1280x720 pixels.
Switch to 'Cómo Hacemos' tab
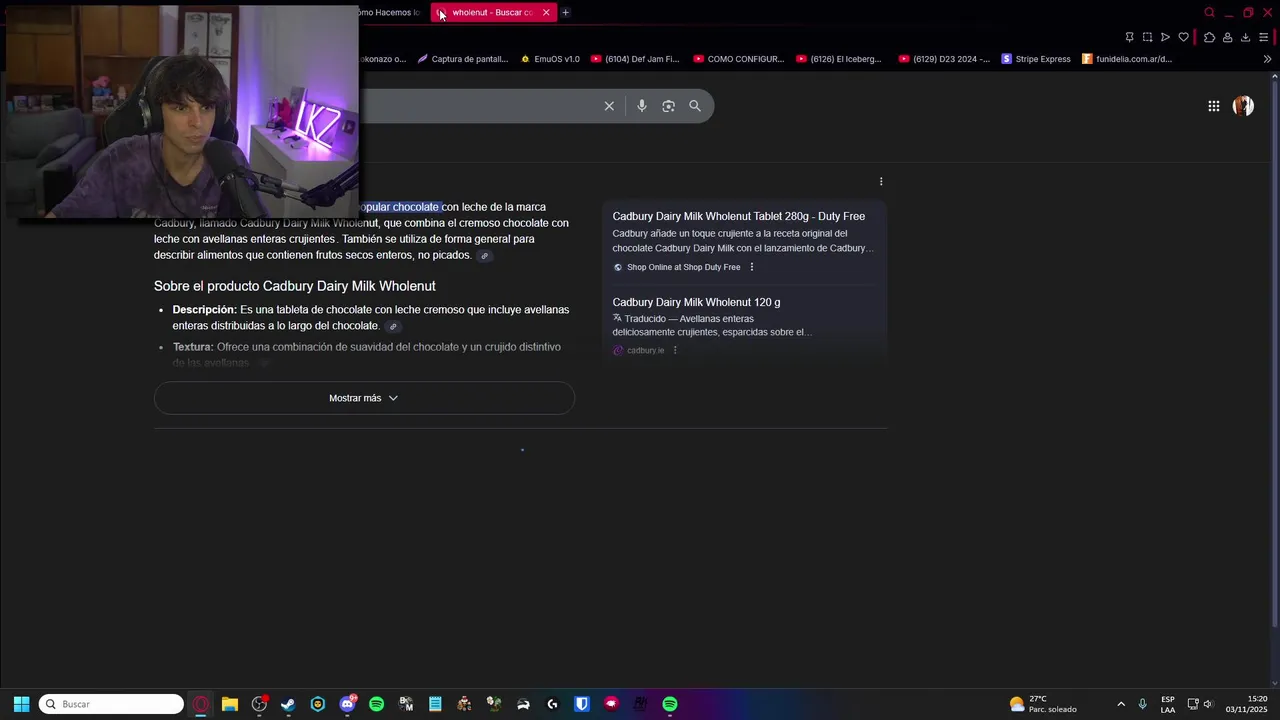click(x=391, y=12)
